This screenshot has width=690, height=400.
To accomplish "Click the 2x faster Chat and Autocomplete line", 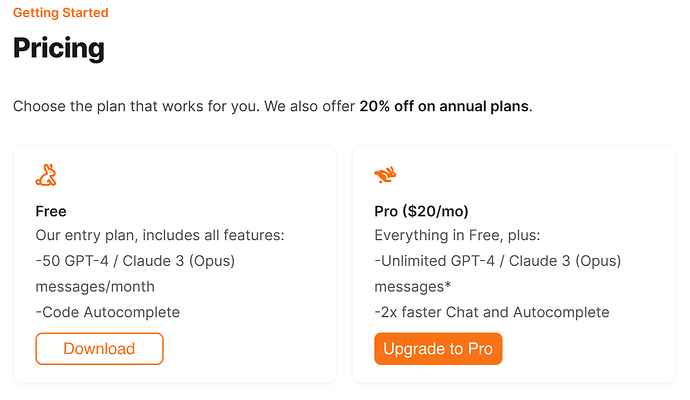I will (x=492, y=312).
